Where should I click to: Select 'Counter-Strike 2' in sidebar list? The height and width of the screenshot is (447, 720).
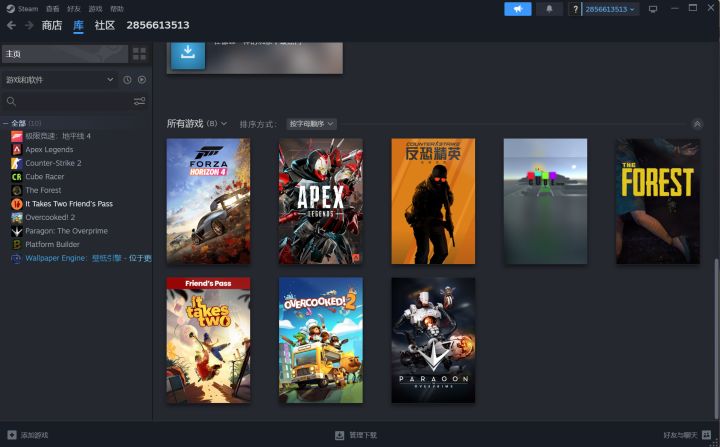[53, 163]
